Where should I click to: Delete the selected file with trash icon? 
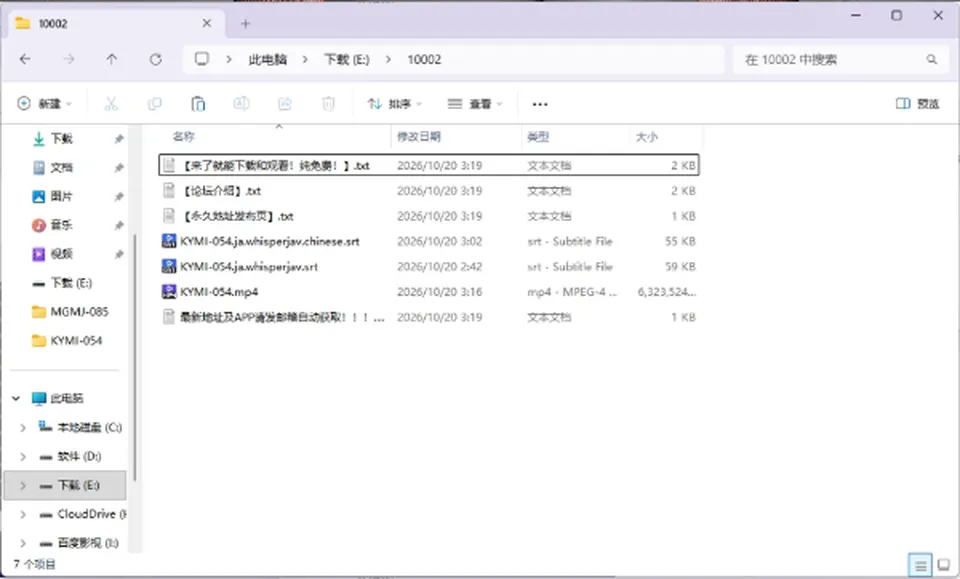[x=328, y=104]
